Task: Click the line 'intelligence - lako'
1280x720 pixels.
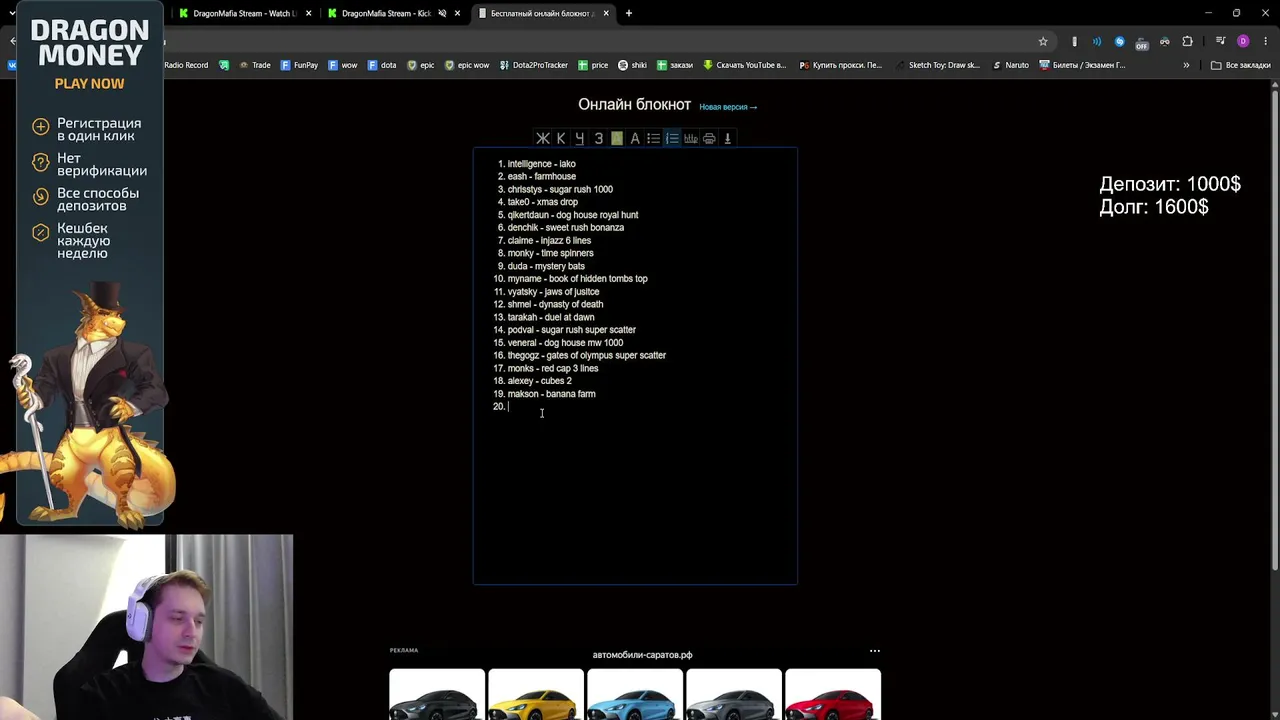Action: pyautogui.click(x=541, y=164)
